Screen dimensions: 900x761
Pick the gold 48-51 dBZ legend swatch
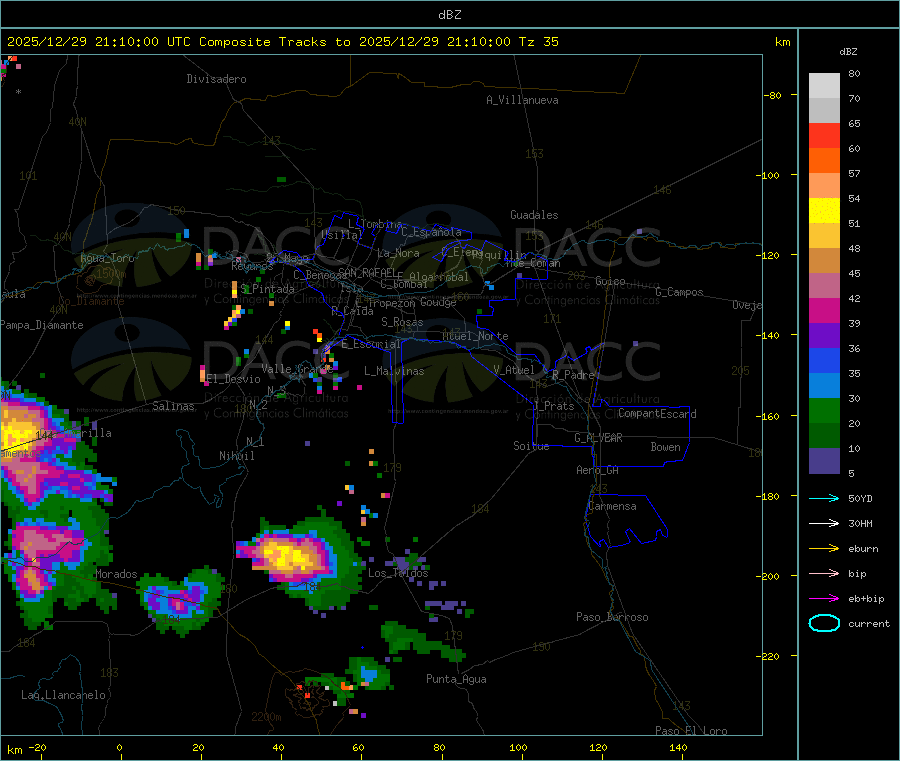pos(824,236)
